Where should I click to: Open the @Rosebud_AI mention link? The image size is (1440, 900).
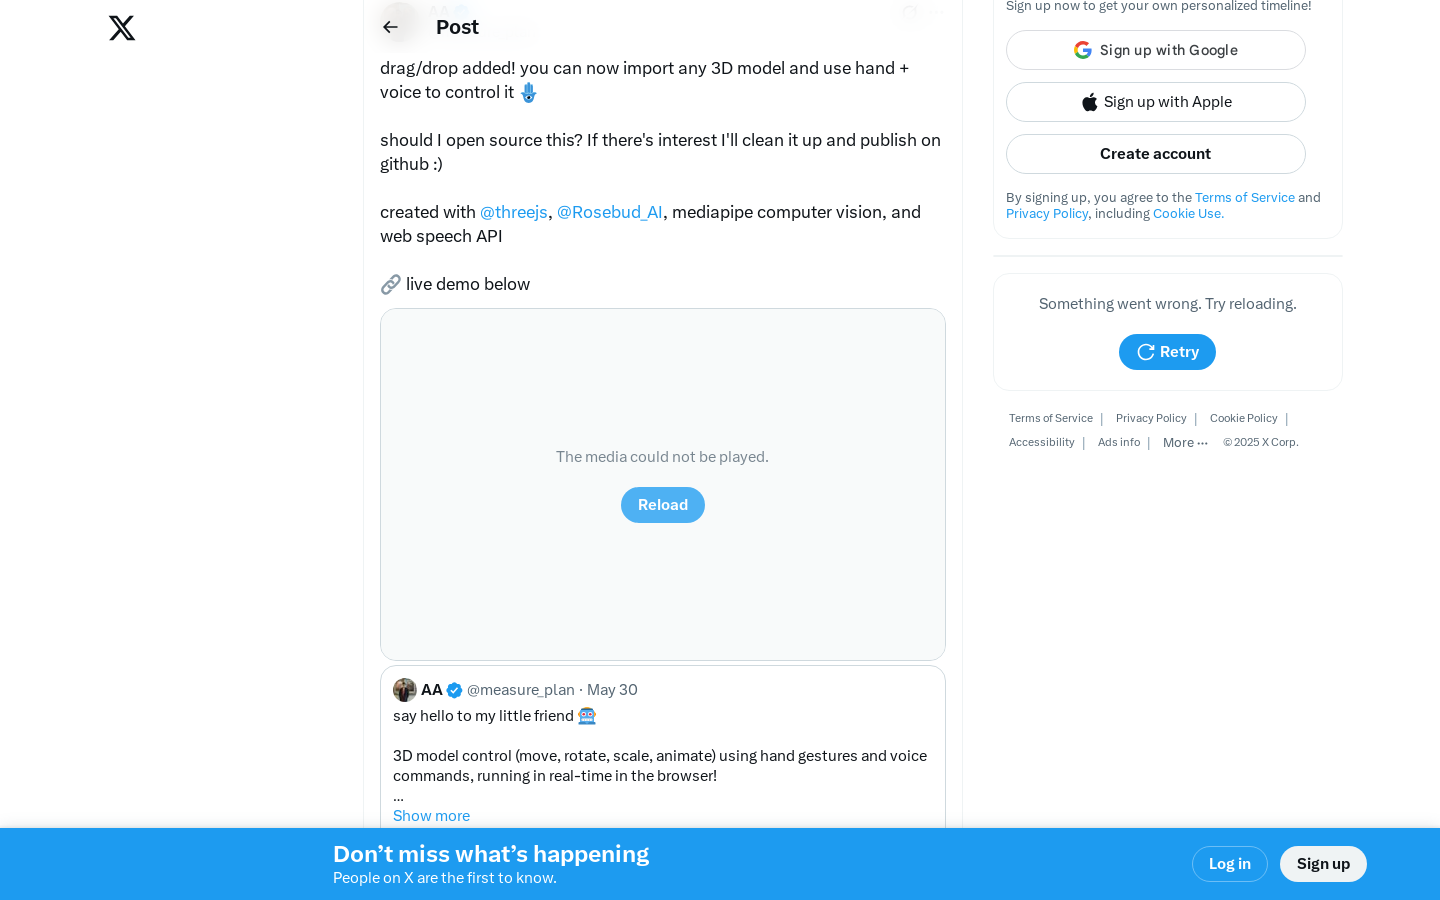click(610, 212)
